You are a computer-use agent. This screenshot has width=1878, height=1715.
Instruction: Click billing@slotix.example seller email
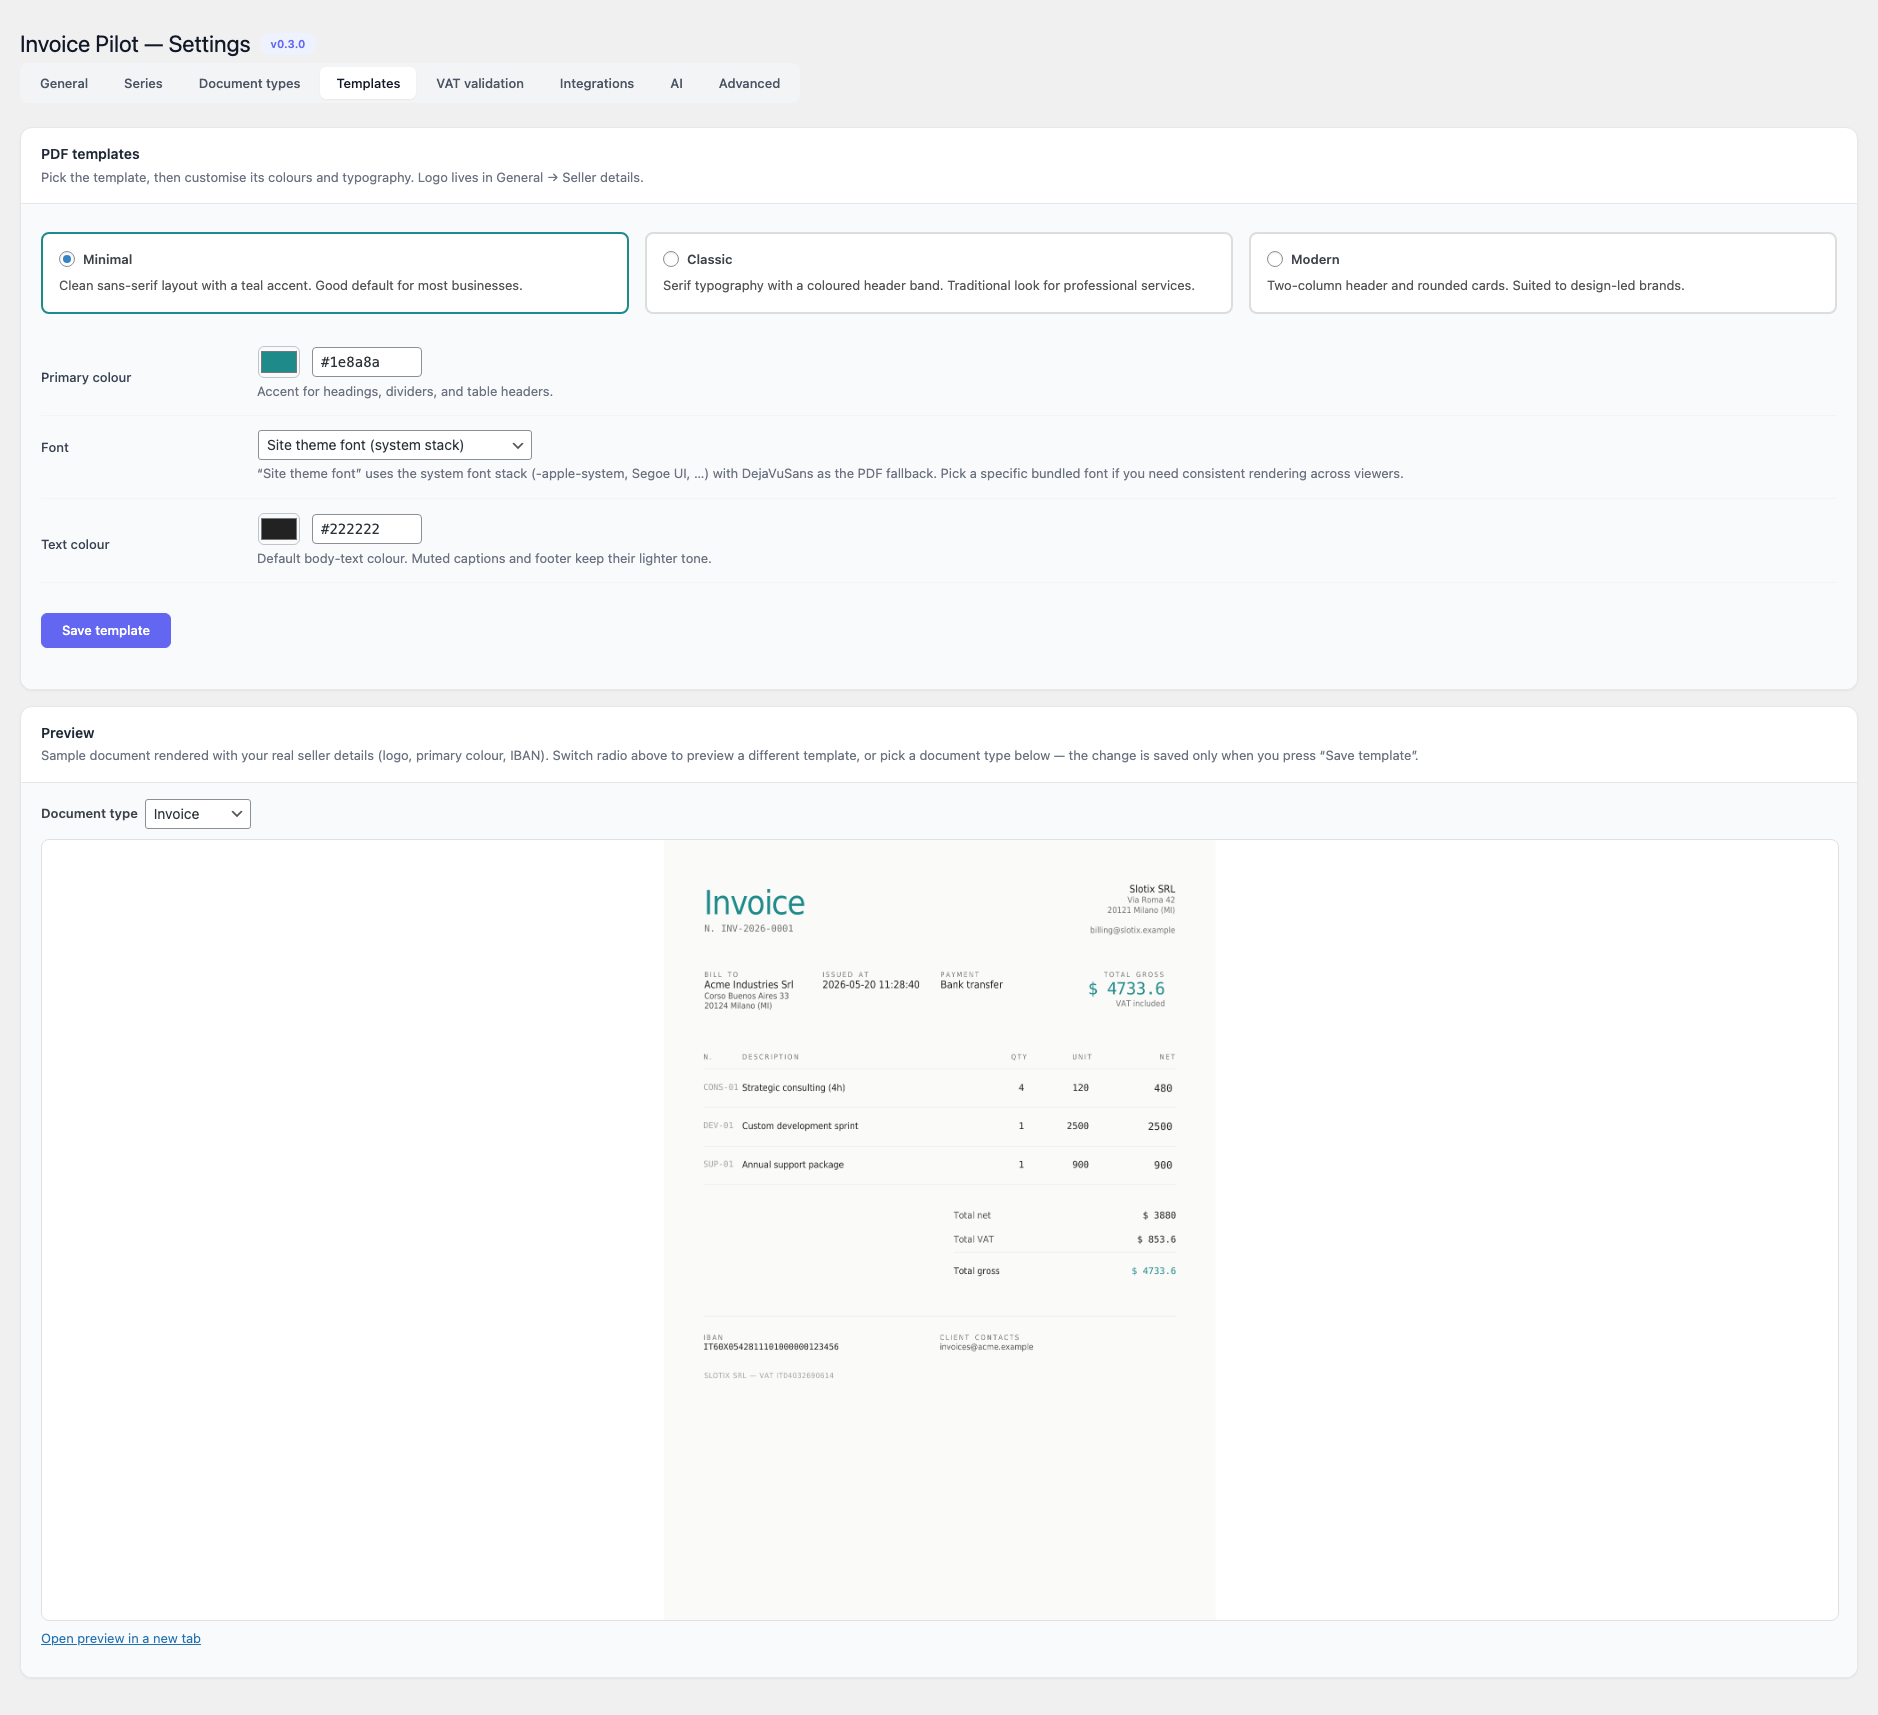1132,930
